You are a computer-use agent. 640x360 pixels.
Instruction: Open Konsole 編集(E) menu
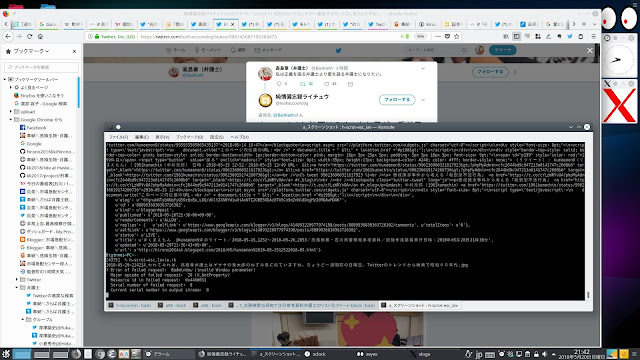point(142,137)
